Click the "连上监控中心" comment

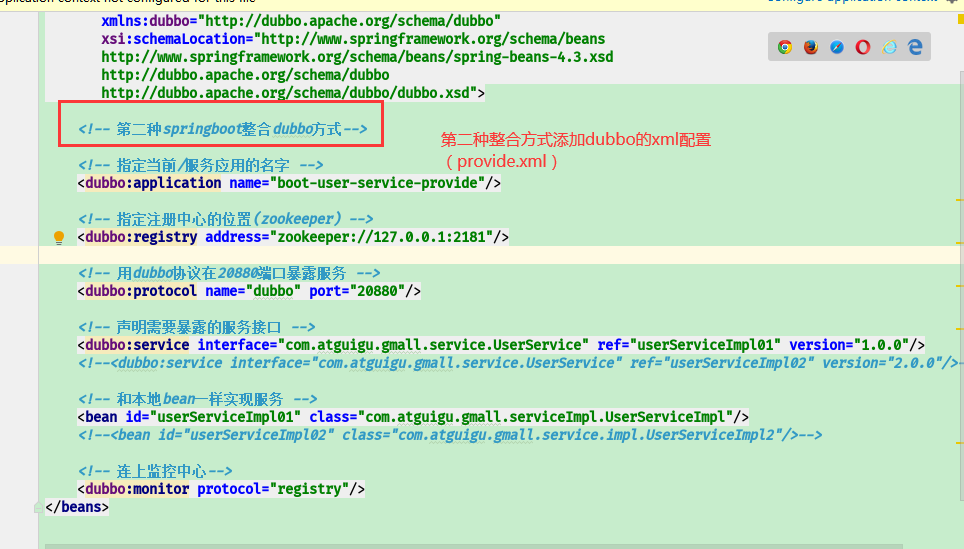pos(155,471)
